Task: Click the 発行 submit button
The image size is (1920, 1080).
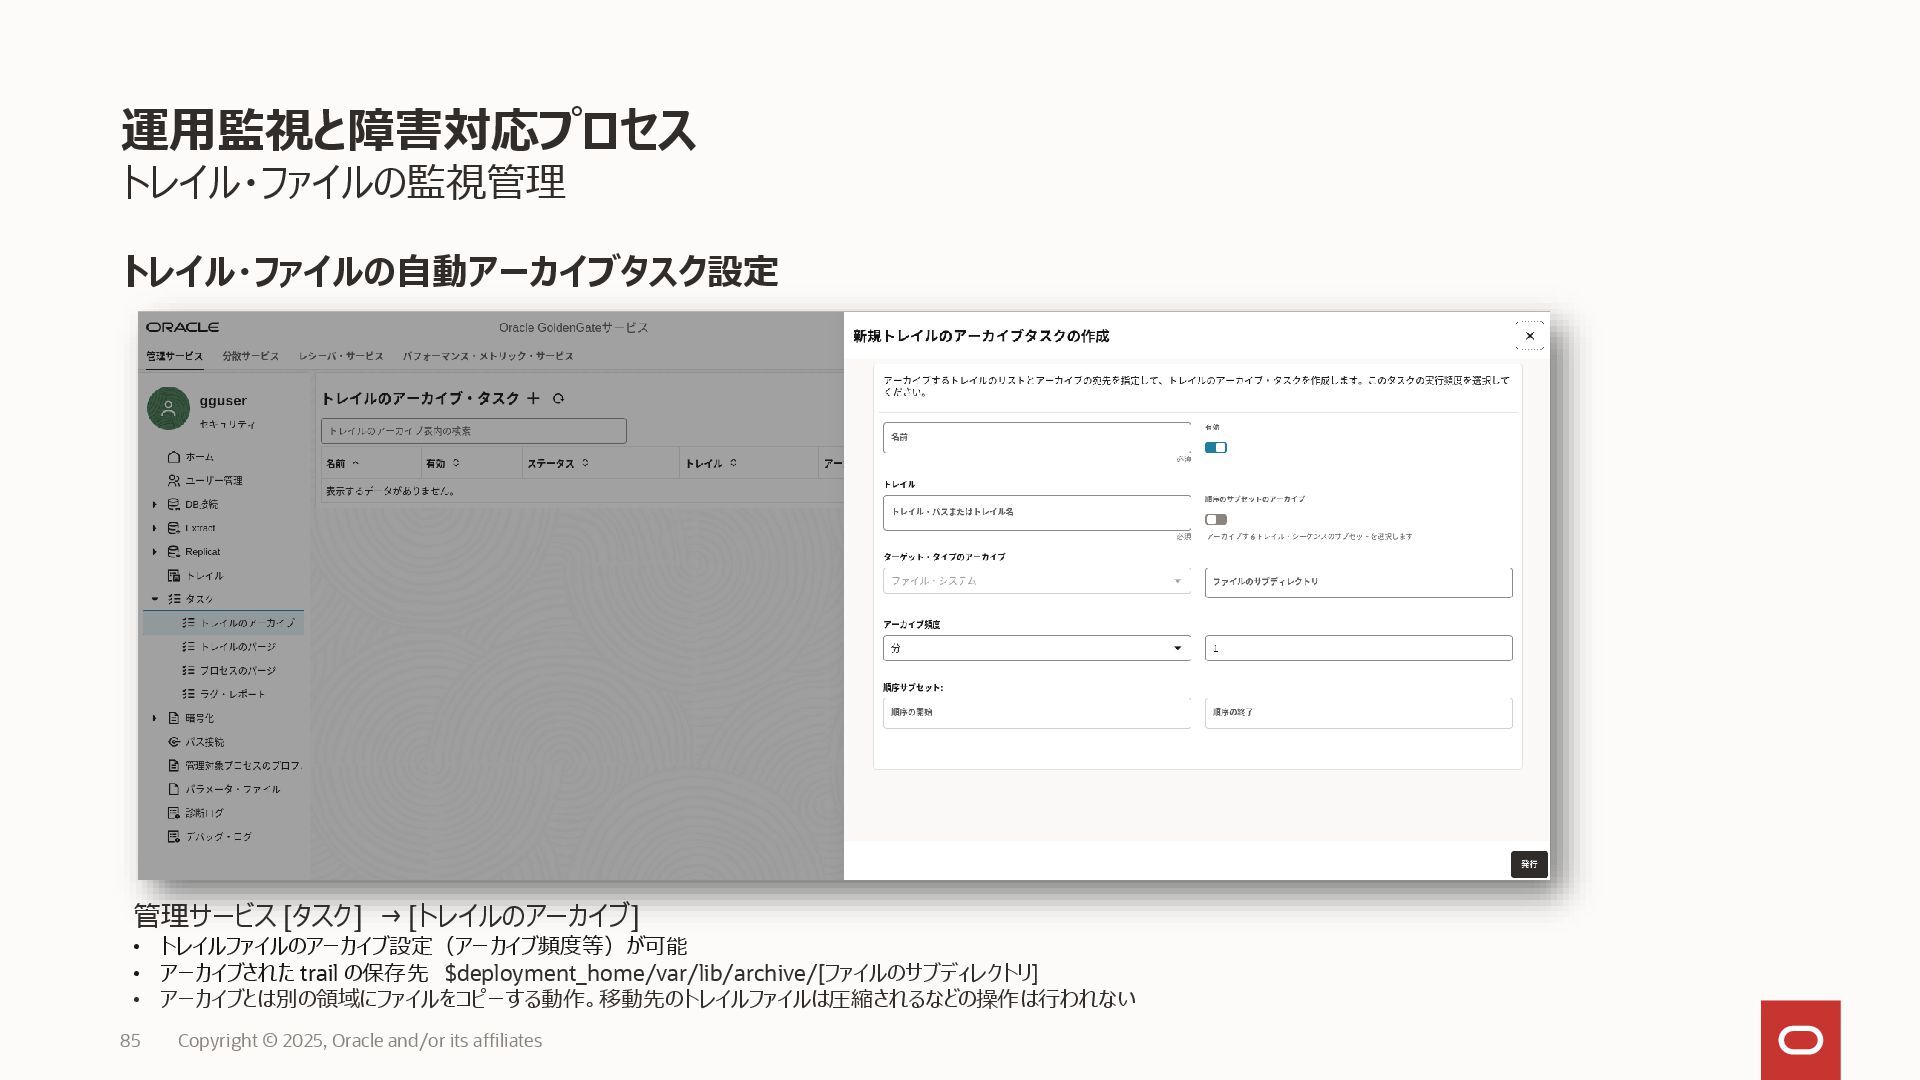Action: point(1528,864)
